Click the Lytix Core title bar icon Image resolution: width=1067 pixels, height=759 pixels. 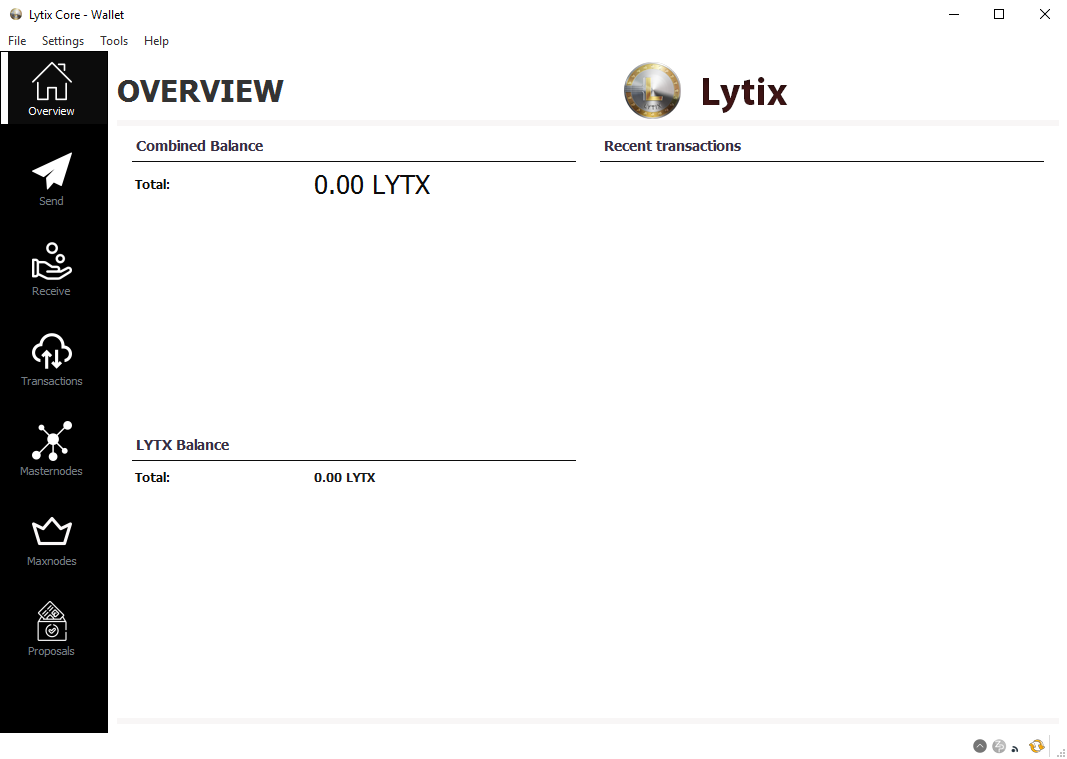(16, 14)
